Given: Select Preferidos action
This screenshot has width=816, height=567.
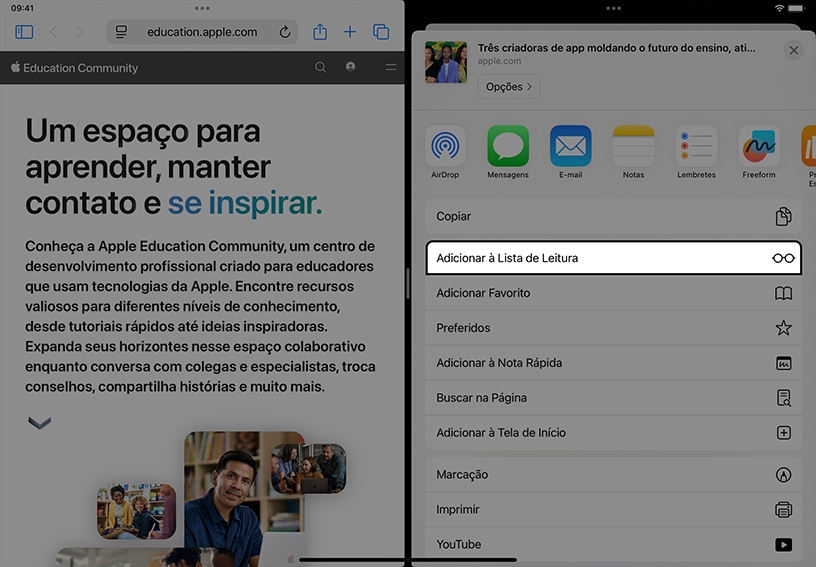Looking at the screenshot, I should tap(614, 328).
